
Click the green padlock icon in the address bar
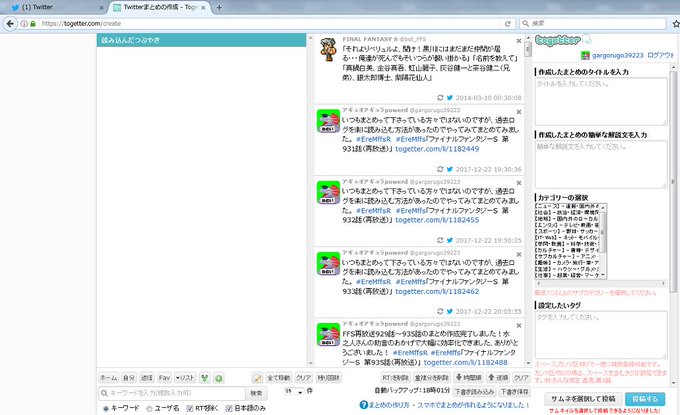33,23
